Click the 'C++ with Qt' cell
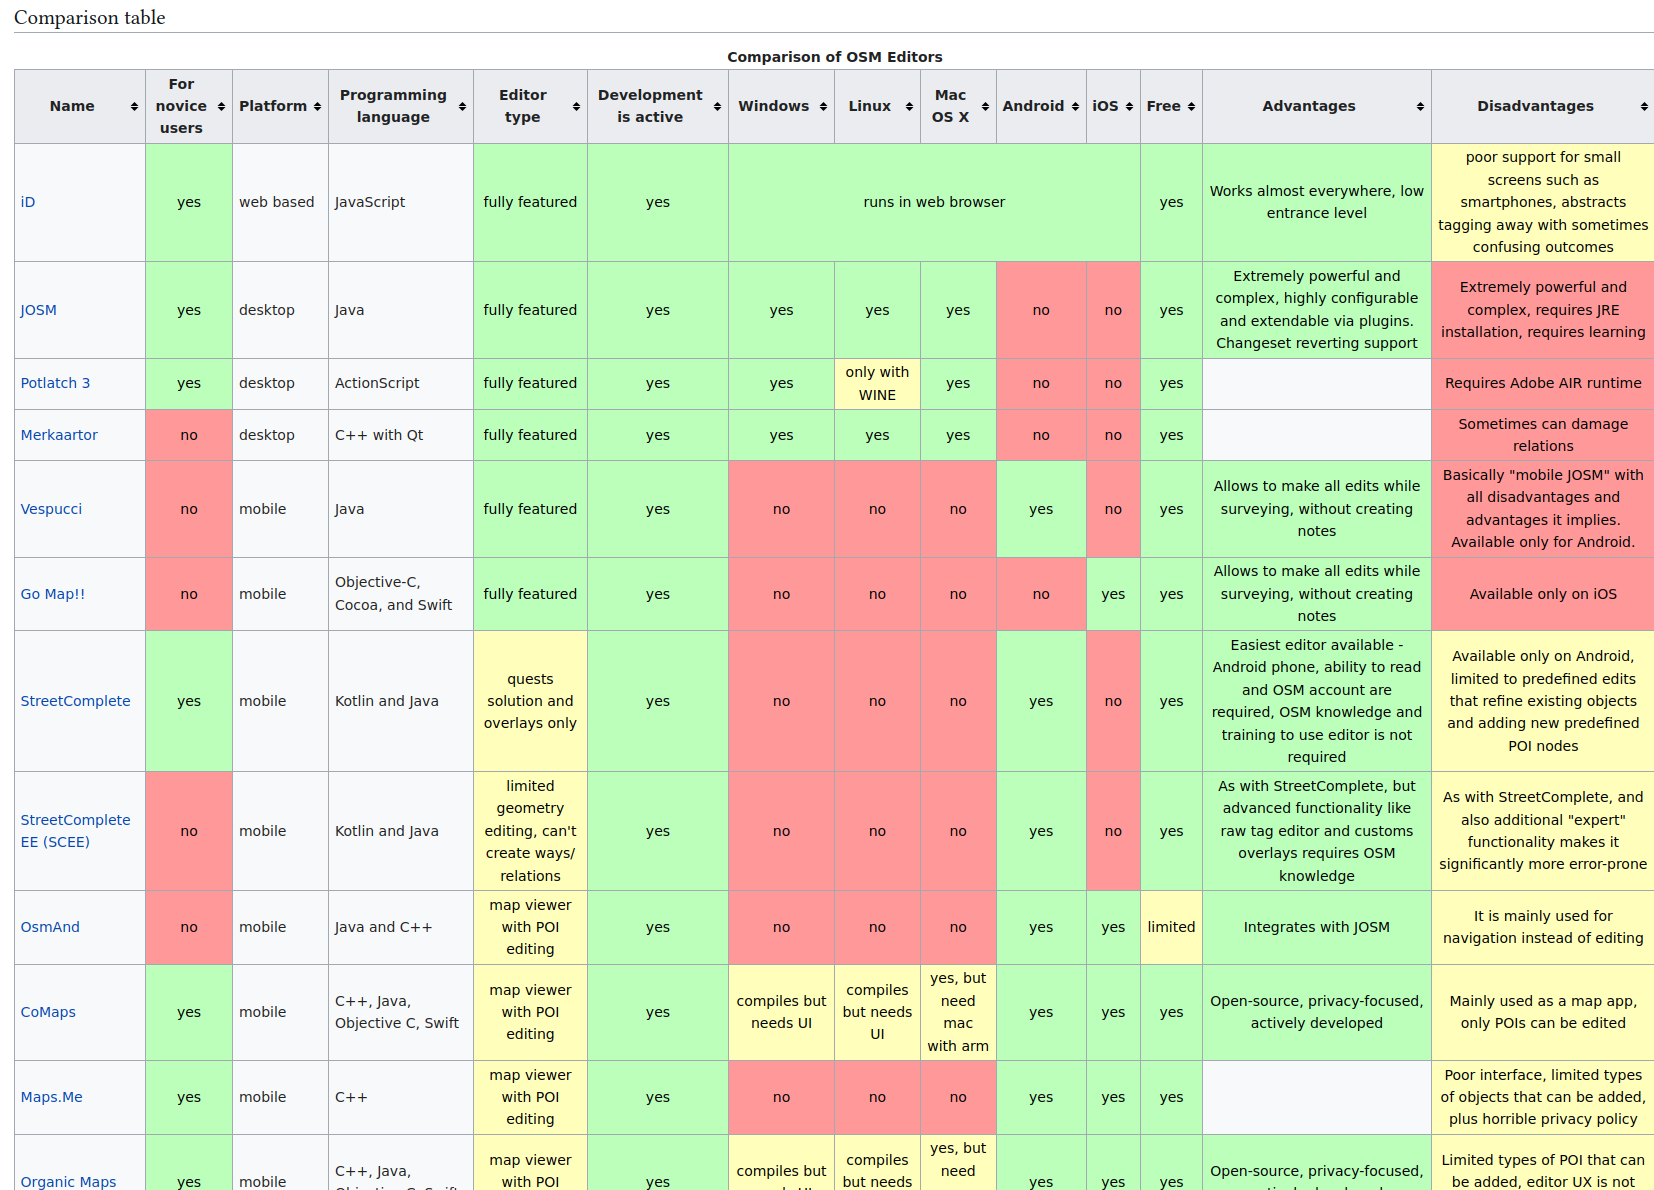 [x=401, y=435]
